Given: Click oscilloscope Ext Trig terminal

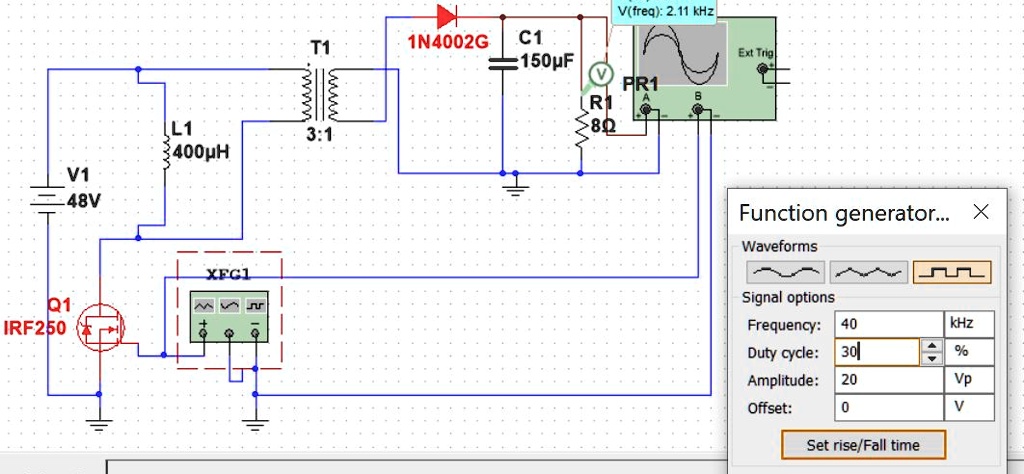Looking at the screenshot, I should [761, 69].
